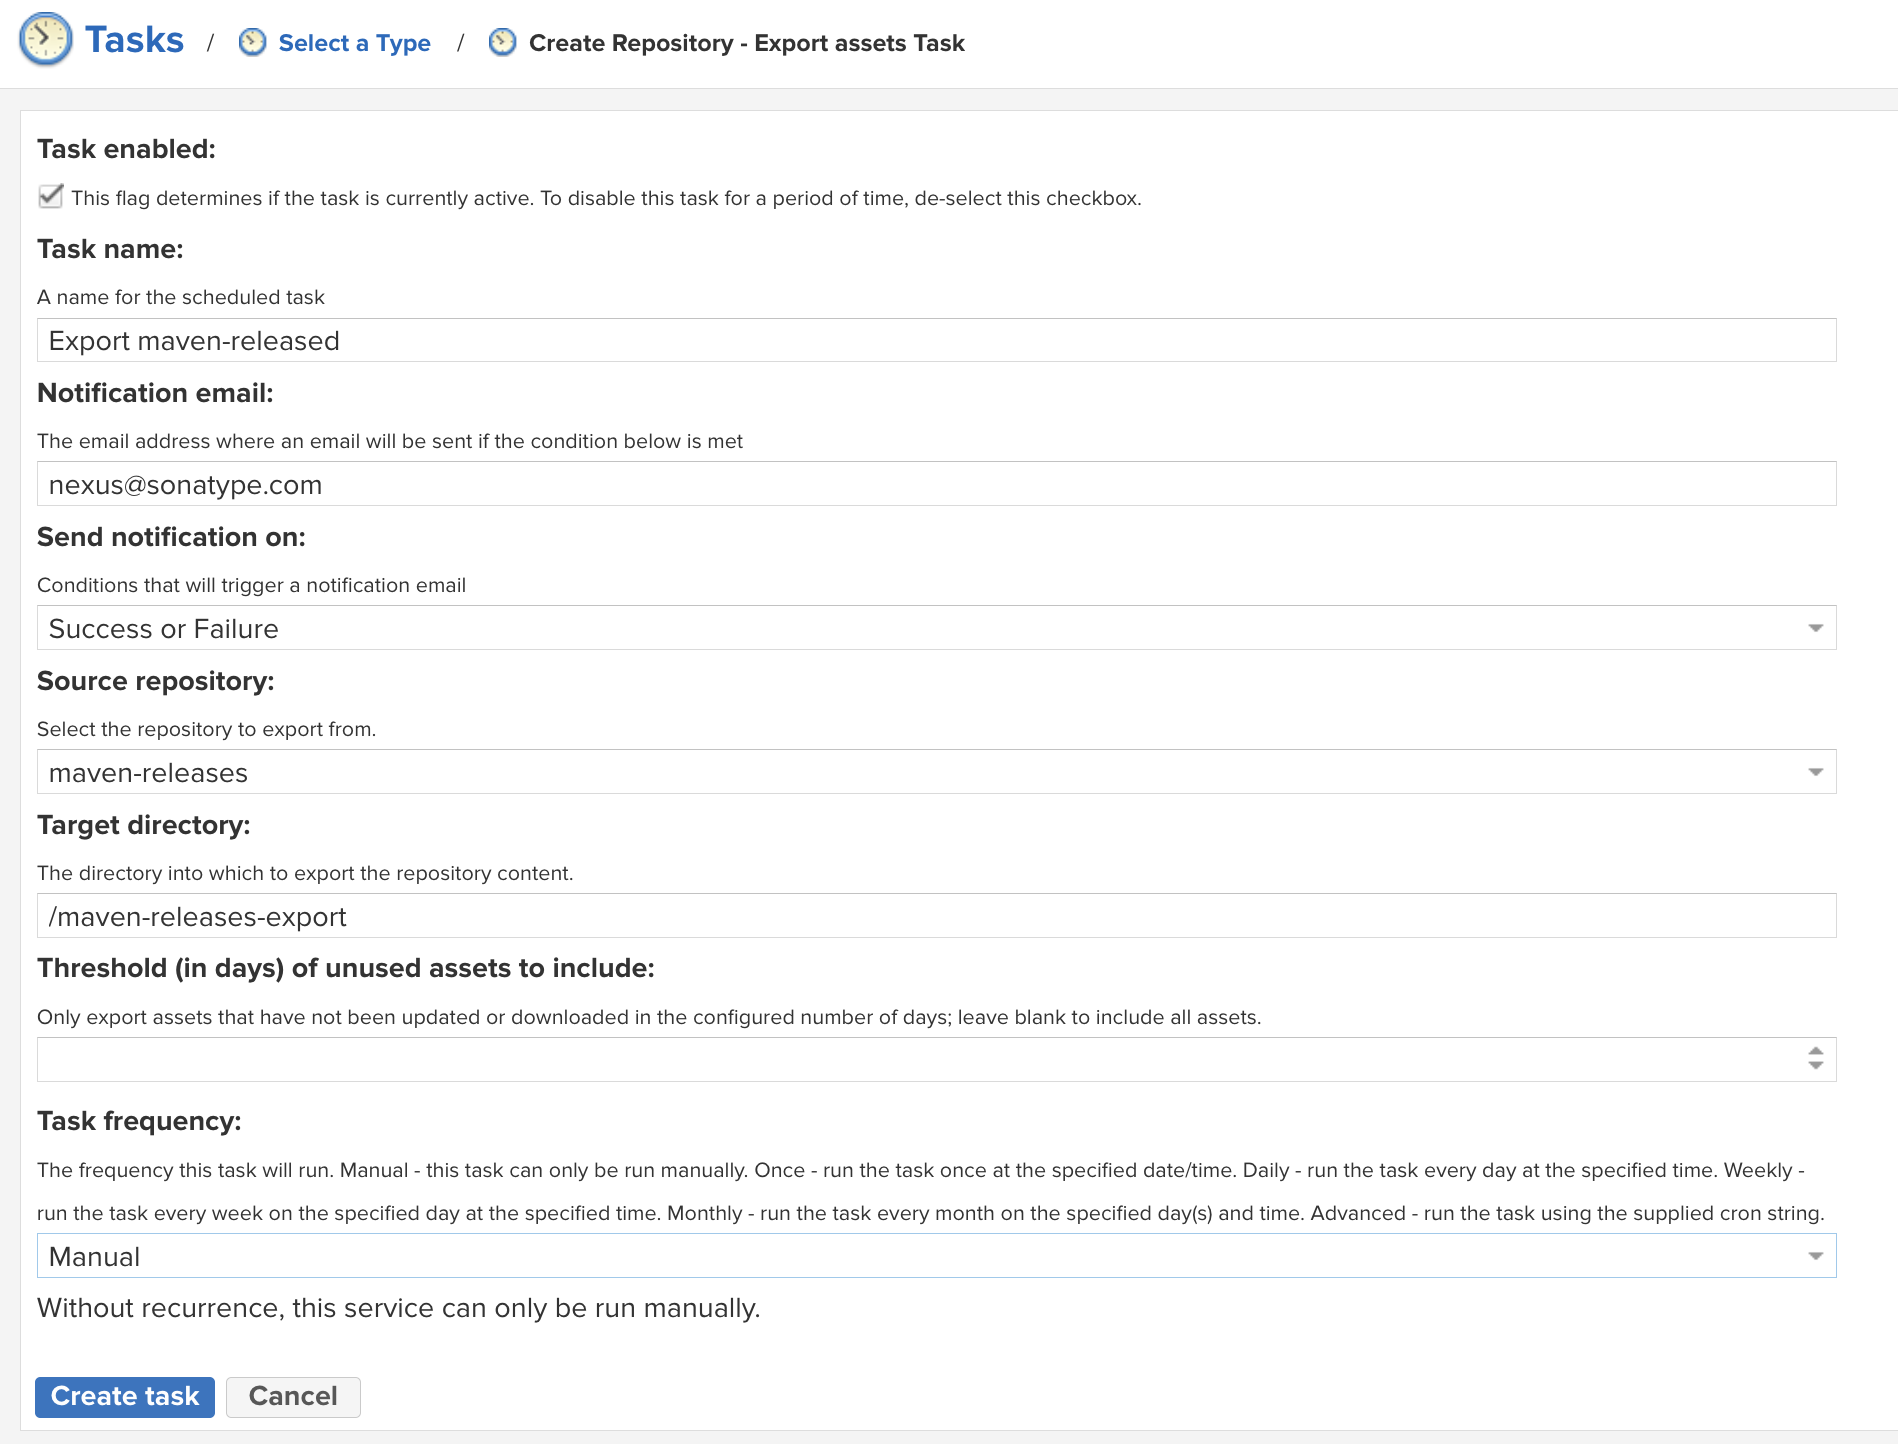Image resolution: width=1898 pixels, height=1444 pixels.
Task: Expand the Source repository dropdown arrow
Action: (1815, 772)
